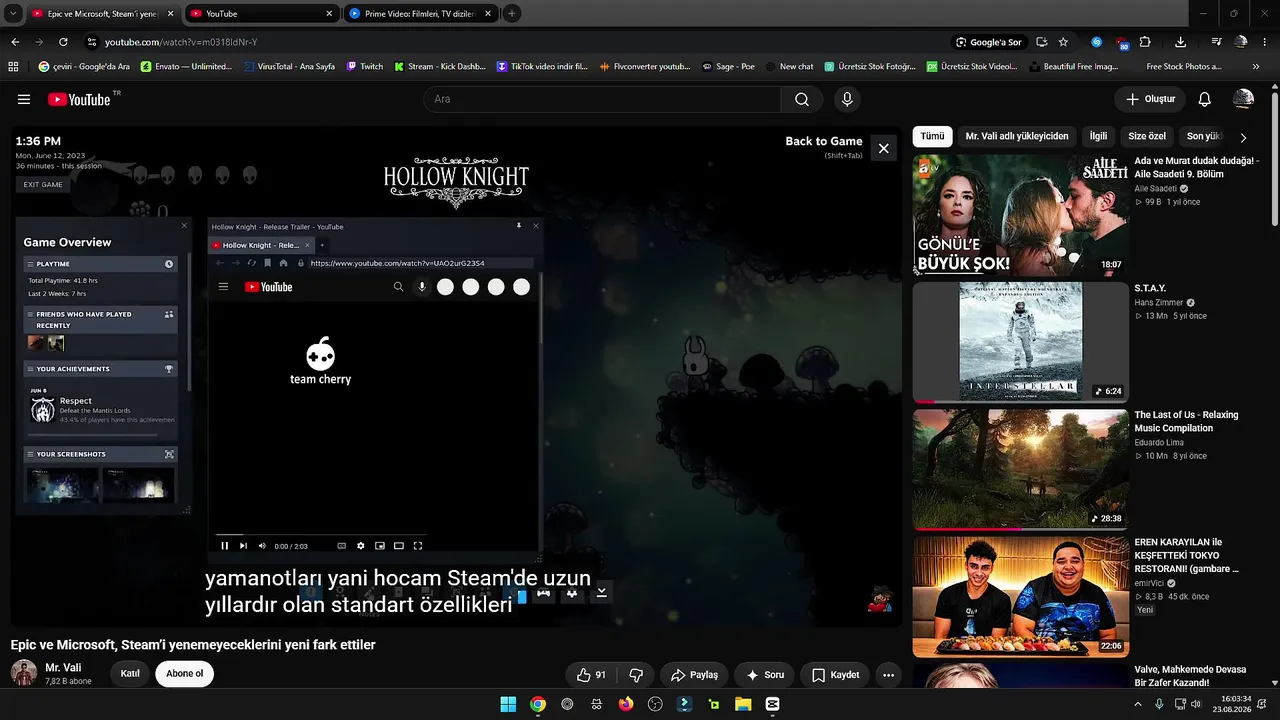1280x720 pixels.
Task: Select the Size özel filter chip
Action: pyautogui.click(x=1147, y=136)
